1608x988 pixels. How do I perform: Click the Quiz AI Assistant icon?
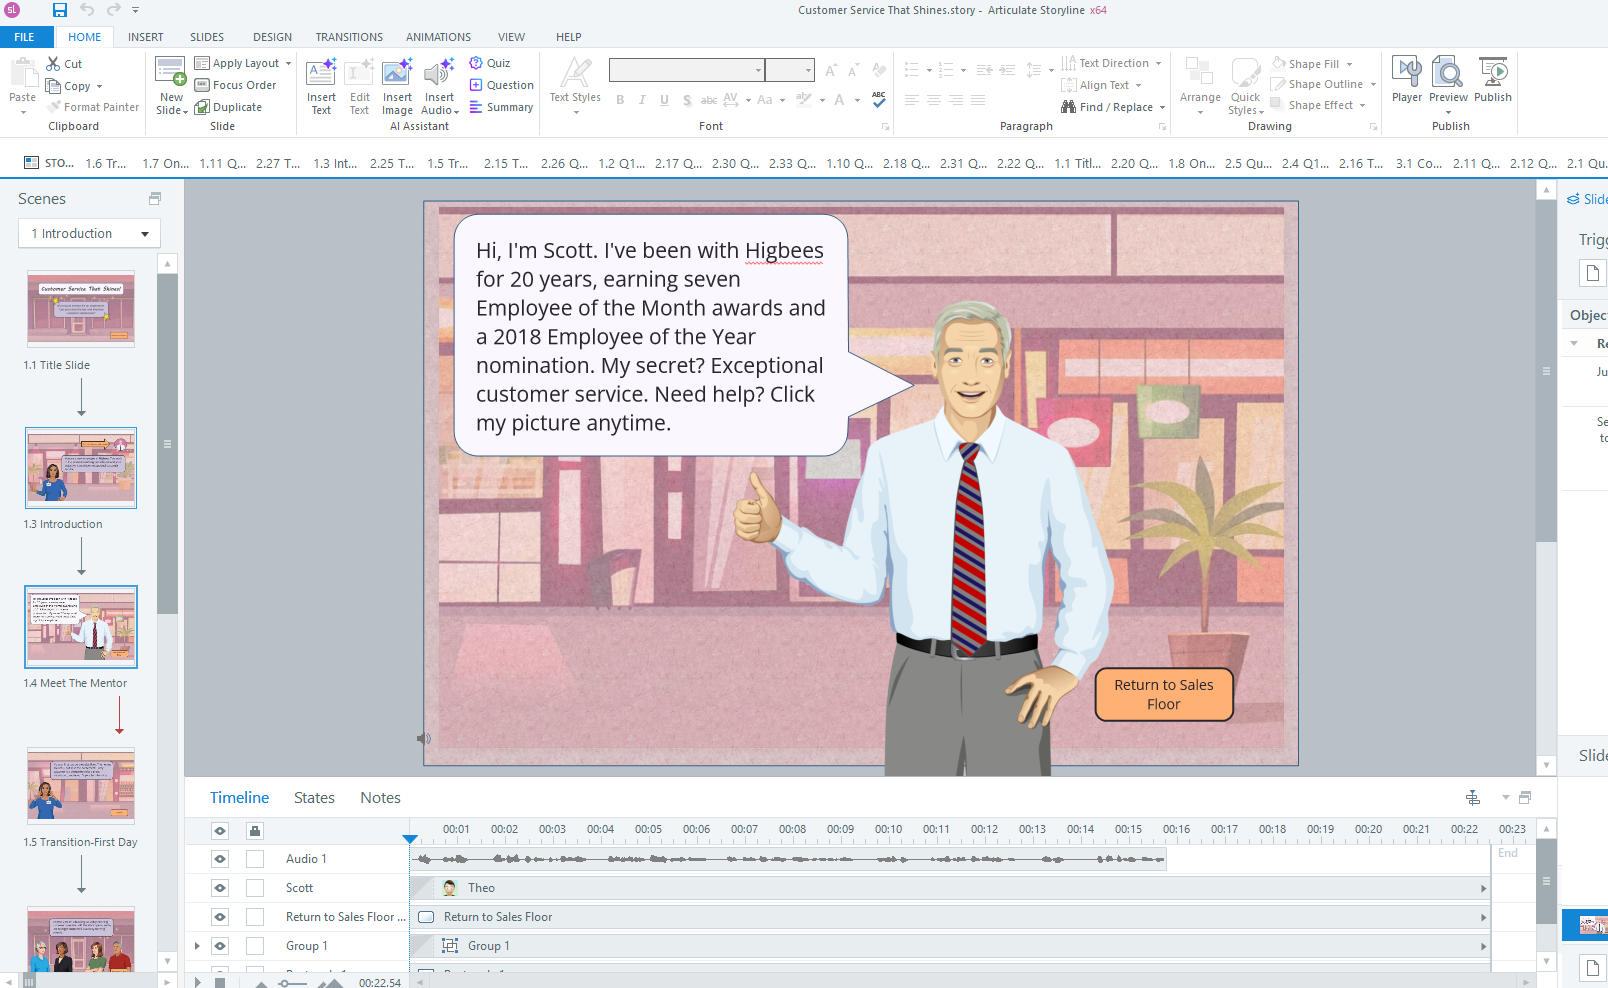click(476, 63)
